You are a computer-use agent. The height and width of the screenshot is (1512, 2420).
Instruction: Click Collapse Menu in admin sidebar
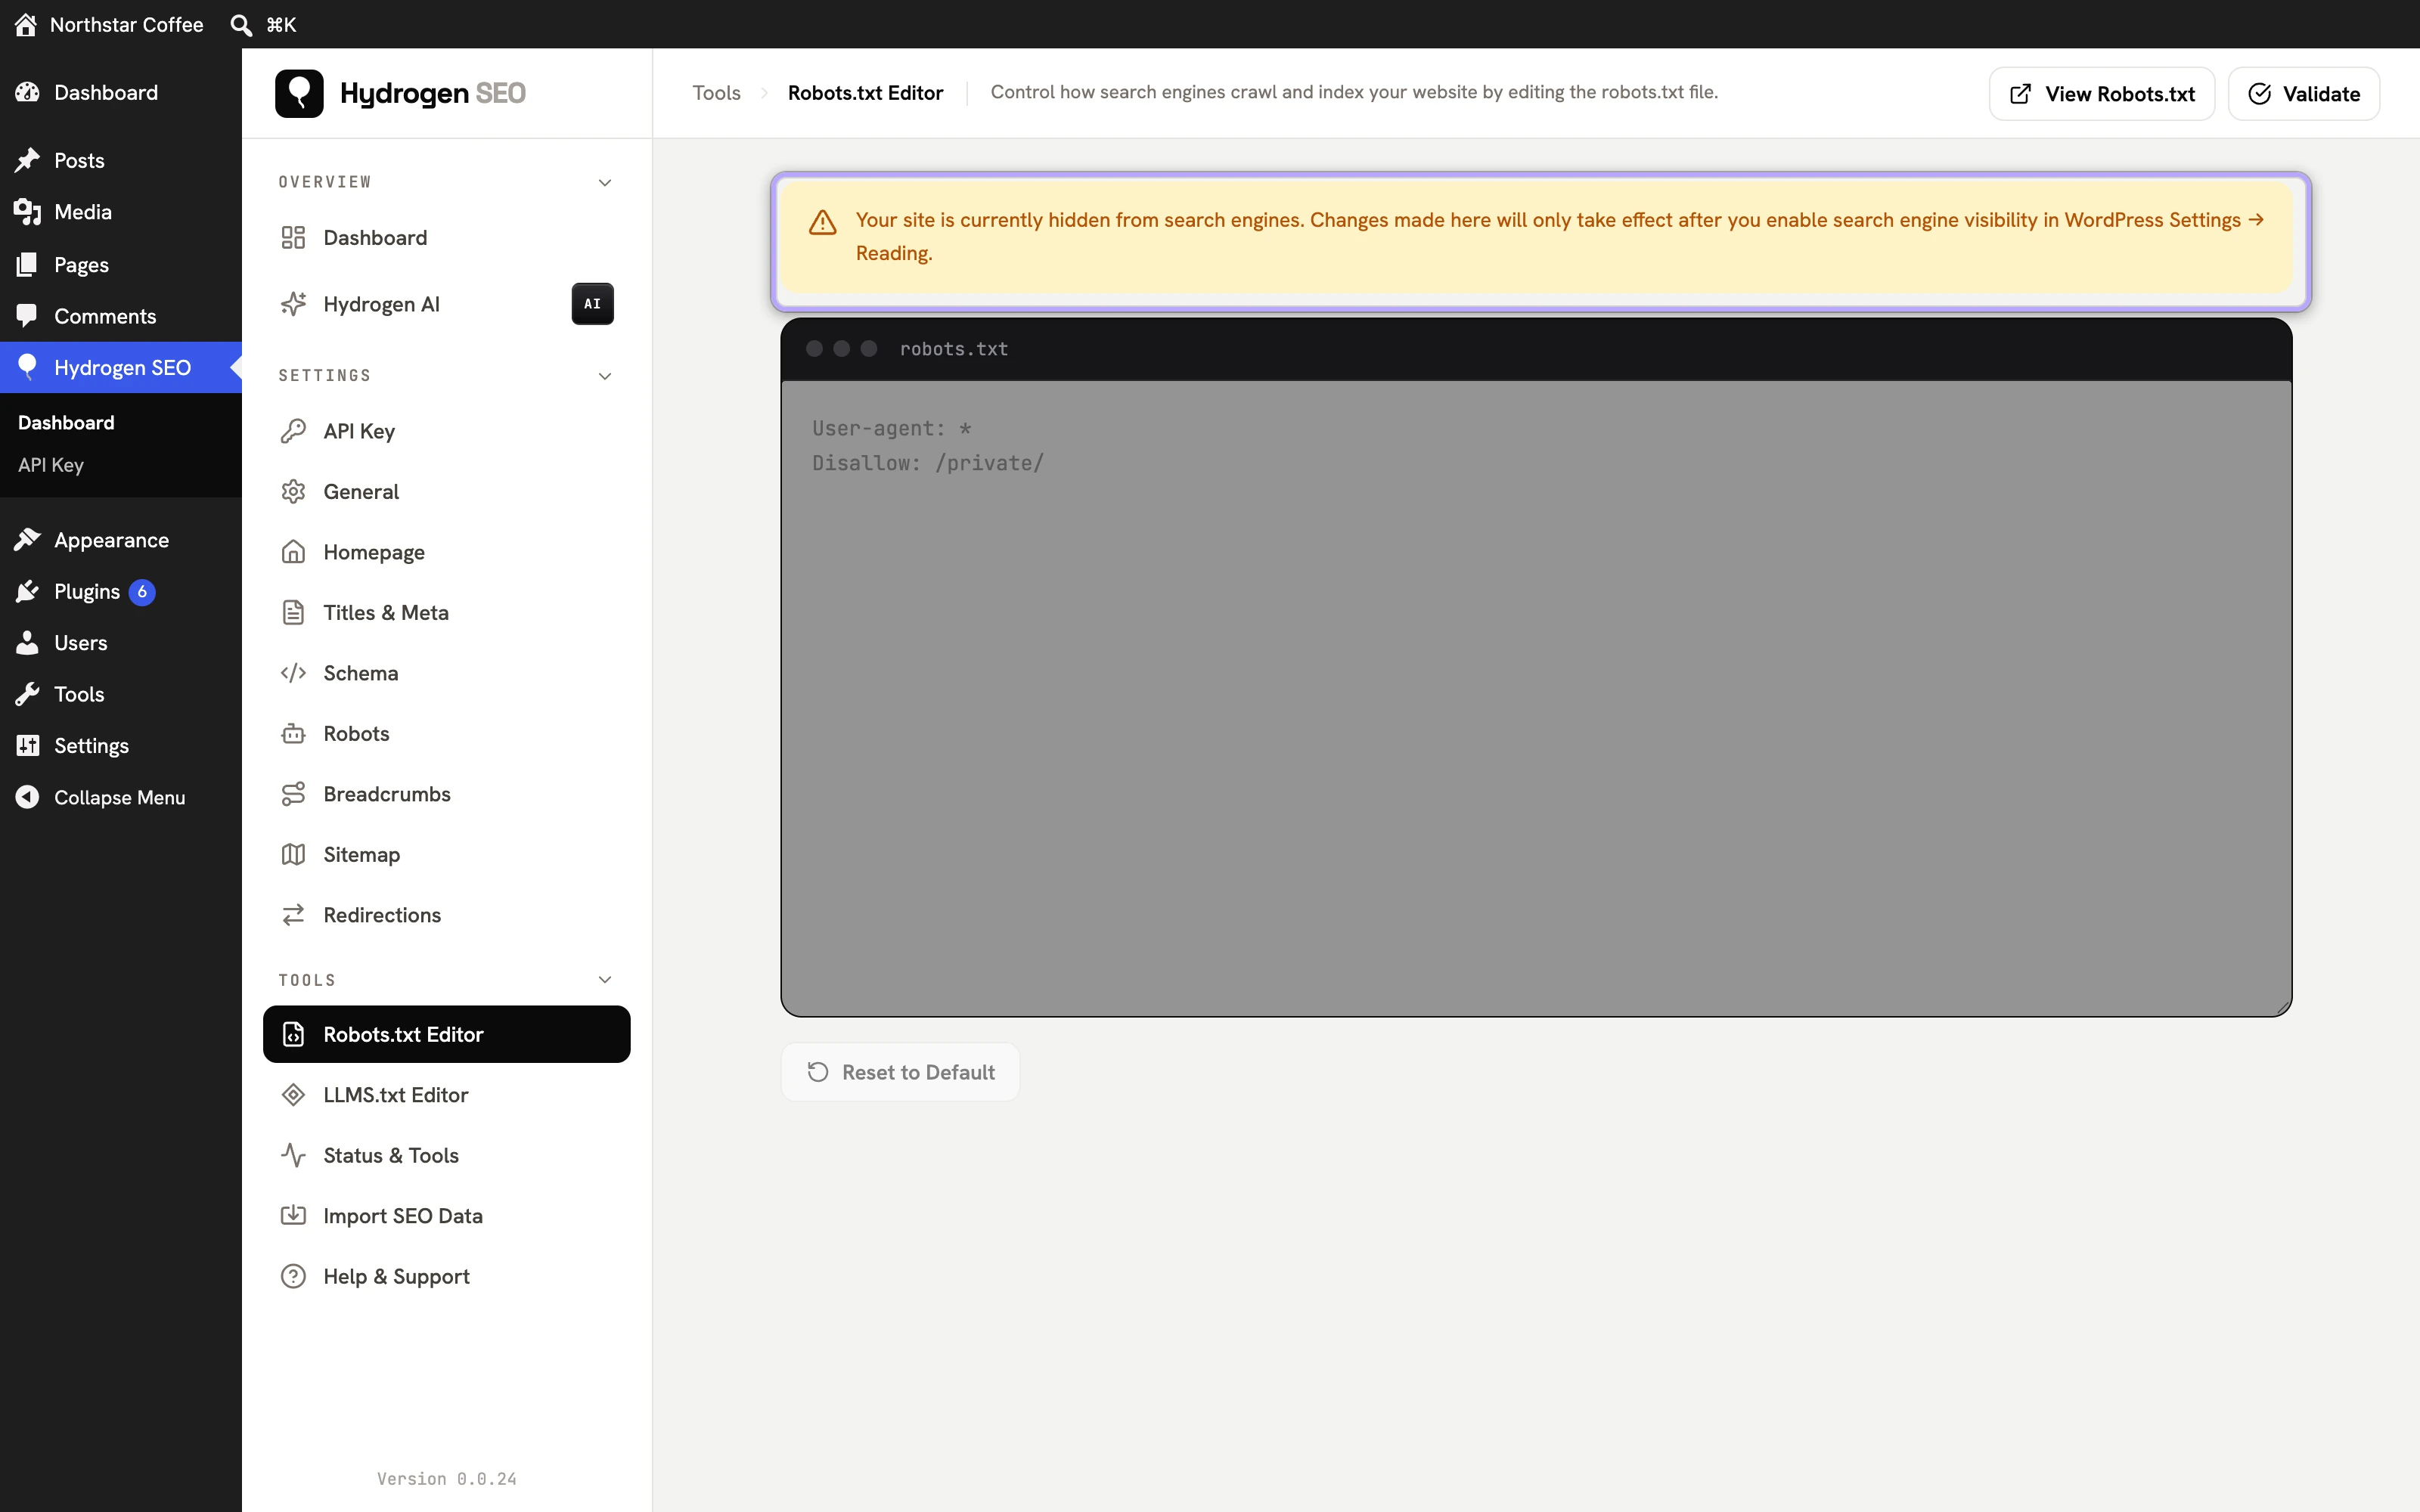point(121,797)
